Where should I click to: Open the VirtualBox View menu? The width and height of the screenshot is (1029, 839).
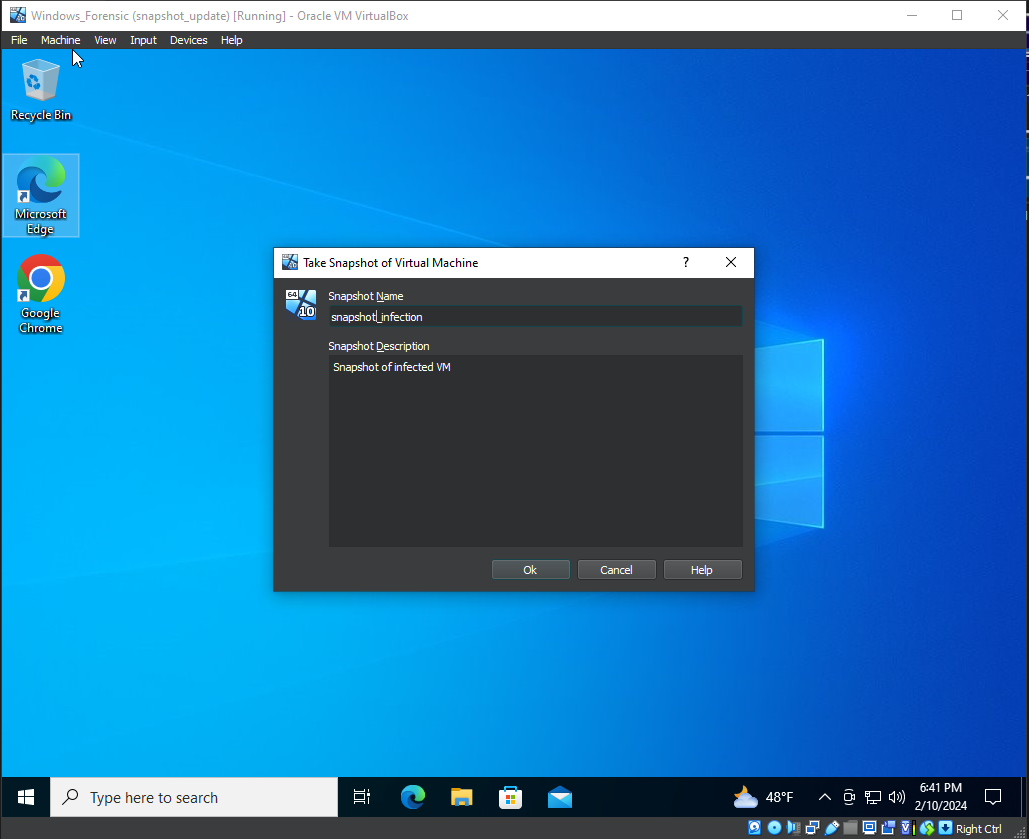tap(105, 40)
